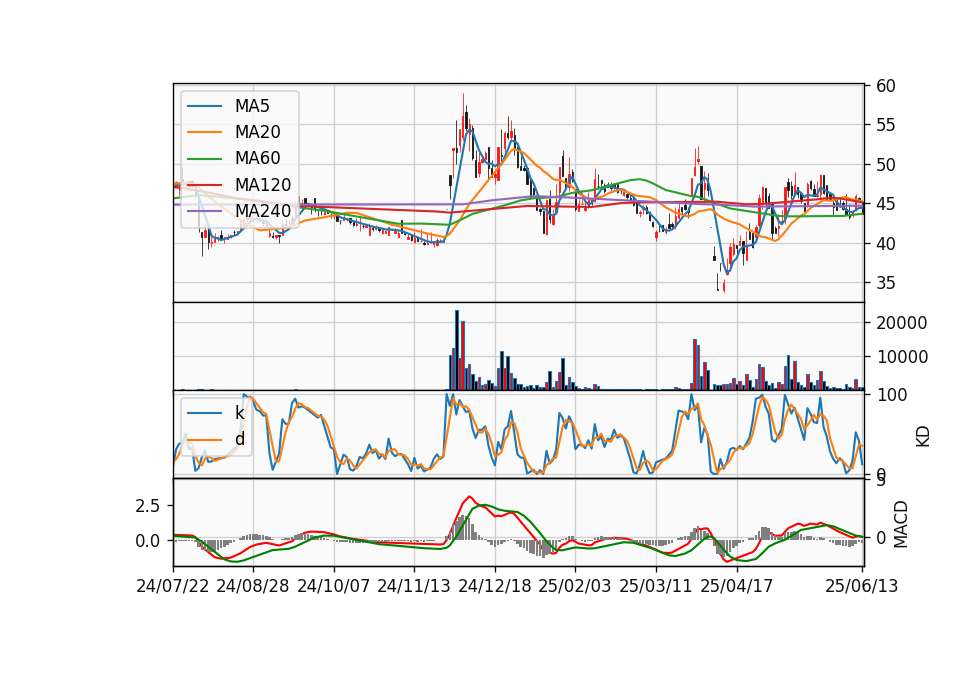Screen dimensions: 960x690
Task: Click the MACD left axis value 2.5
Action: click(148, 506)
